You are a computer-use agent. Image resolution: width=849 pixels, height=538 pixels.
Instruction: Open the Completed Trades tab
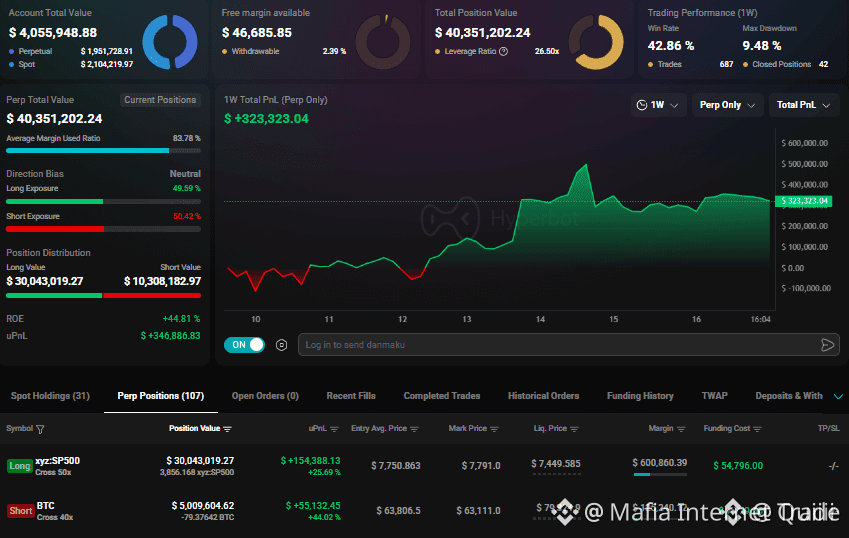pos(442,396)
